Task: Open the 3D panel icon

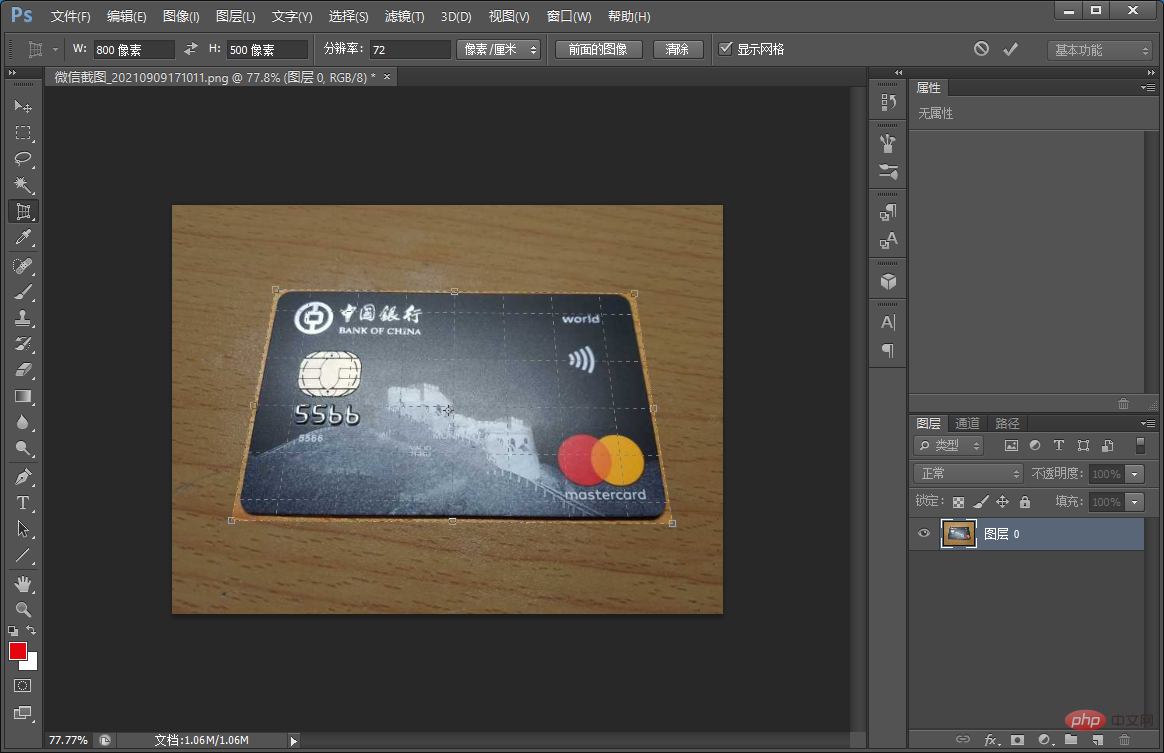Action: (888, 282)
